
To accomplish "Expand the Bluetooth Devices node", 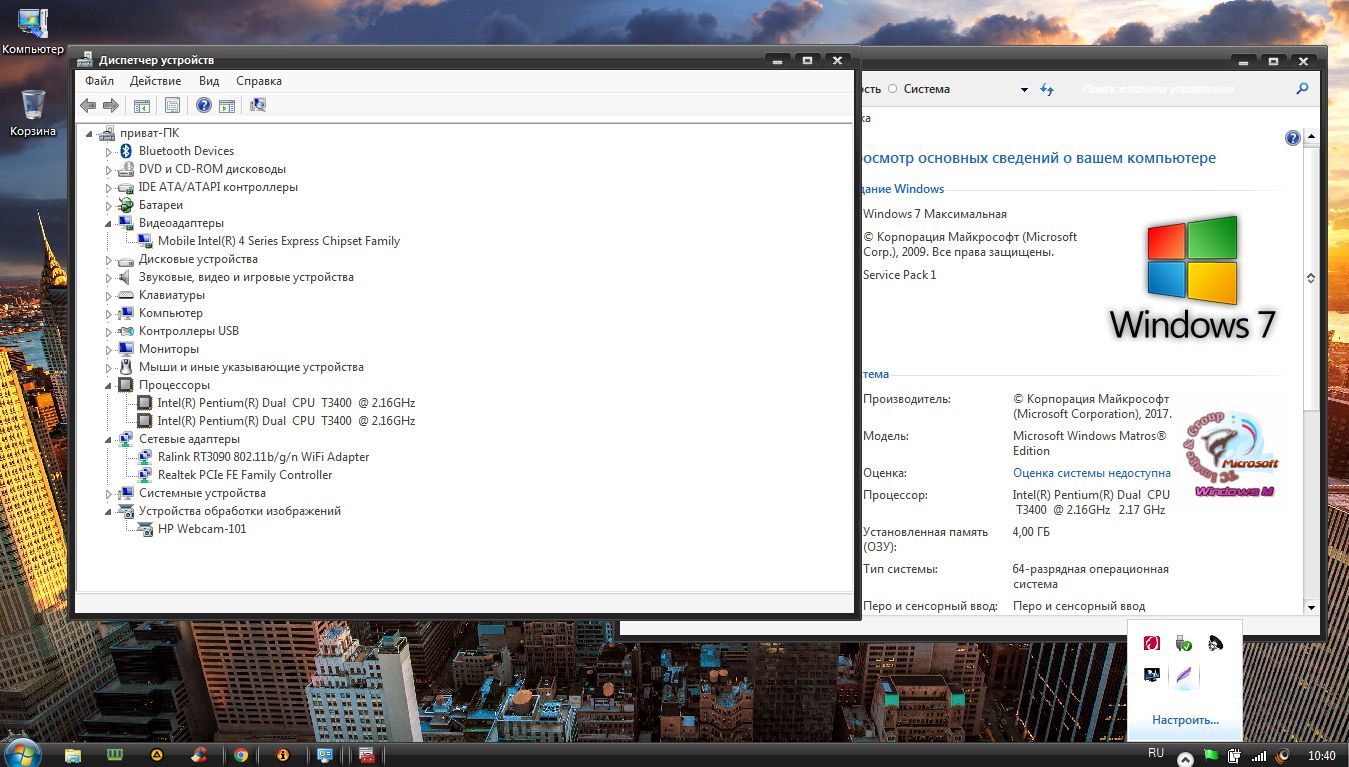I will (x=109, y=151).
